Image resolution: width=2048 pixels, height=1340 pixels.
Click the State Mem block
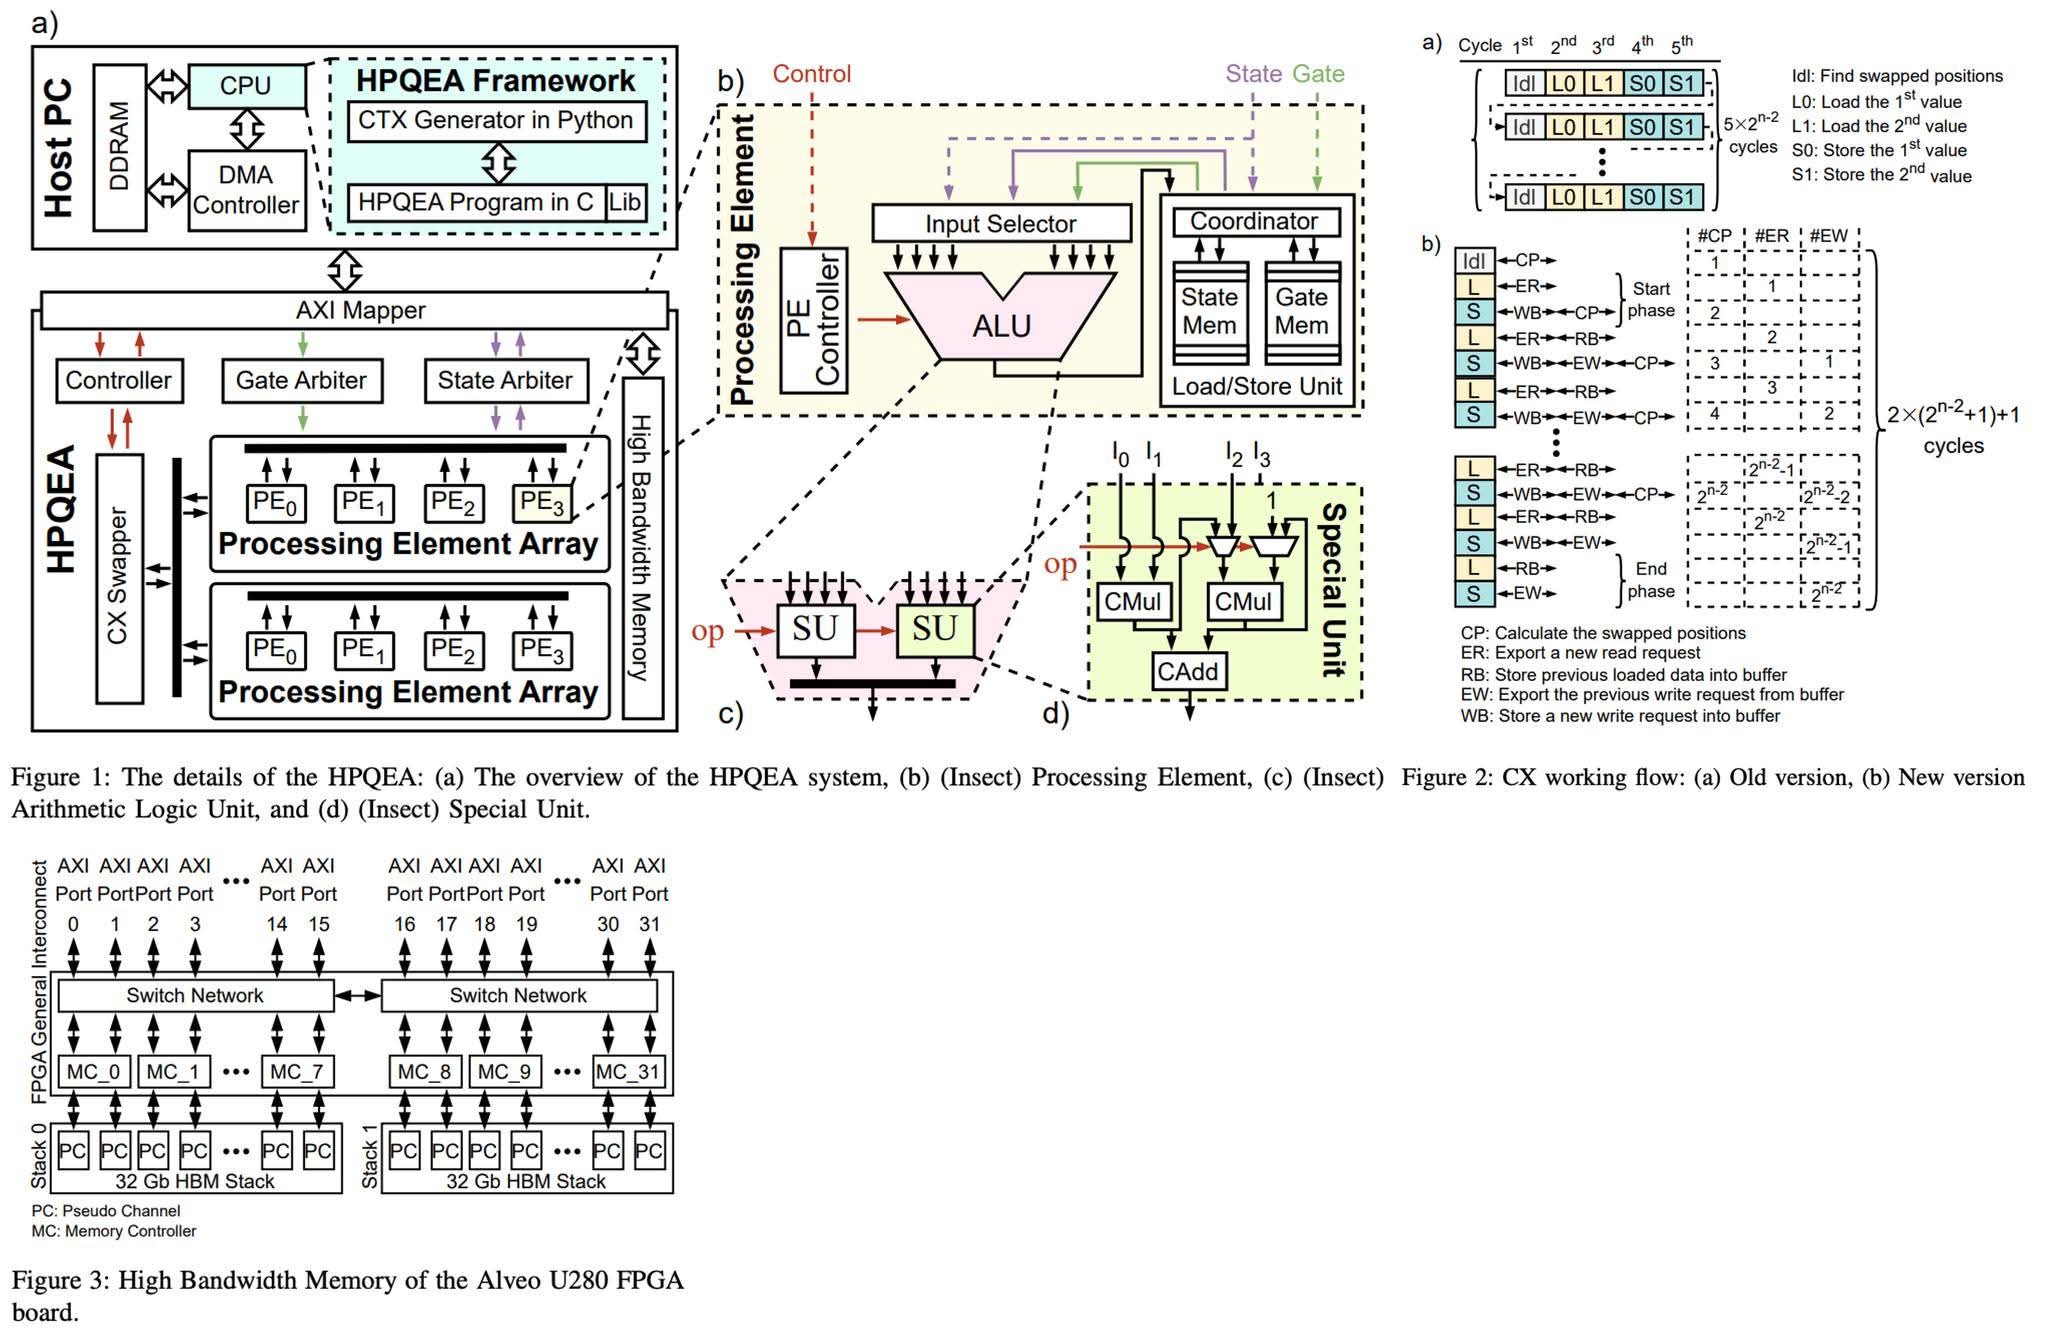(1210, 313)
